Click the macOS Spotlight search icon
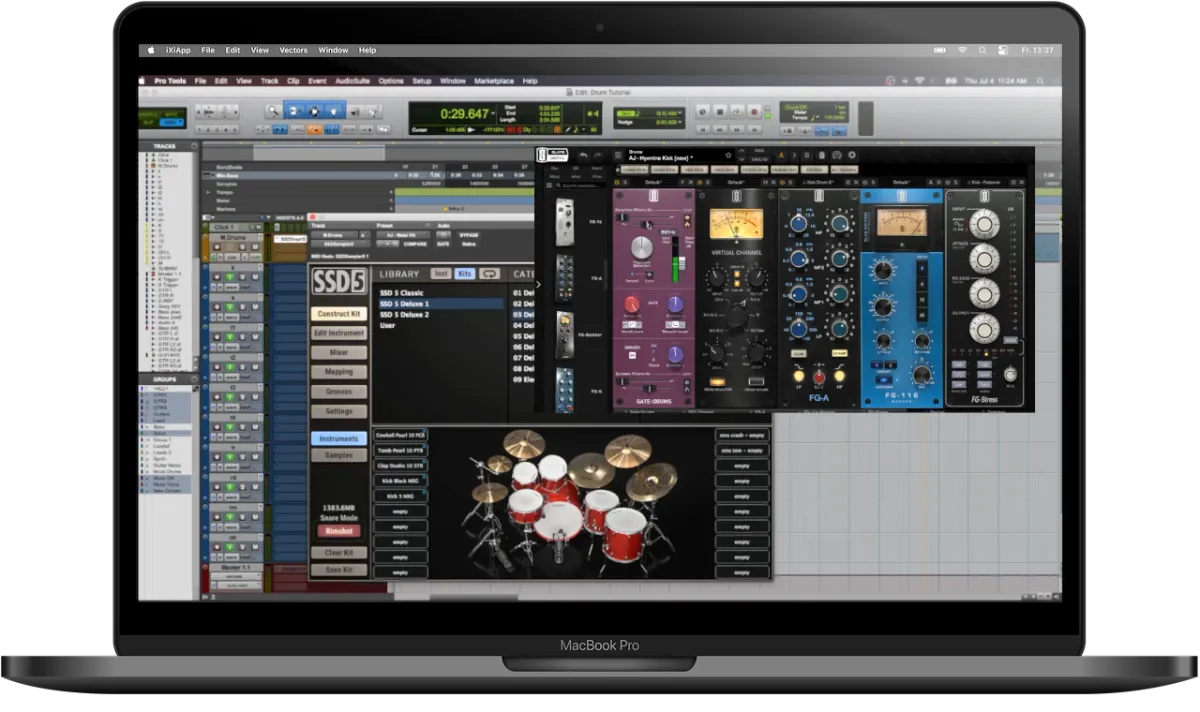The image size is (1200, 712). pos(981,50)
